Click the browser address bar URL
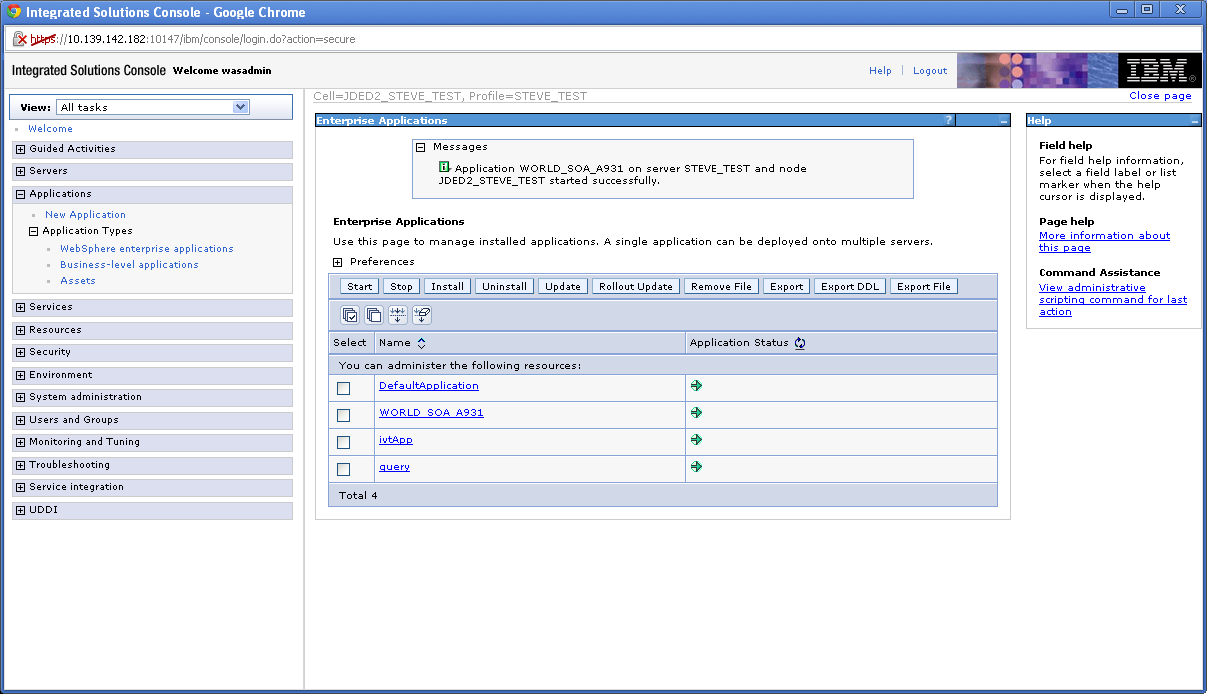 (x=193, y=40)
